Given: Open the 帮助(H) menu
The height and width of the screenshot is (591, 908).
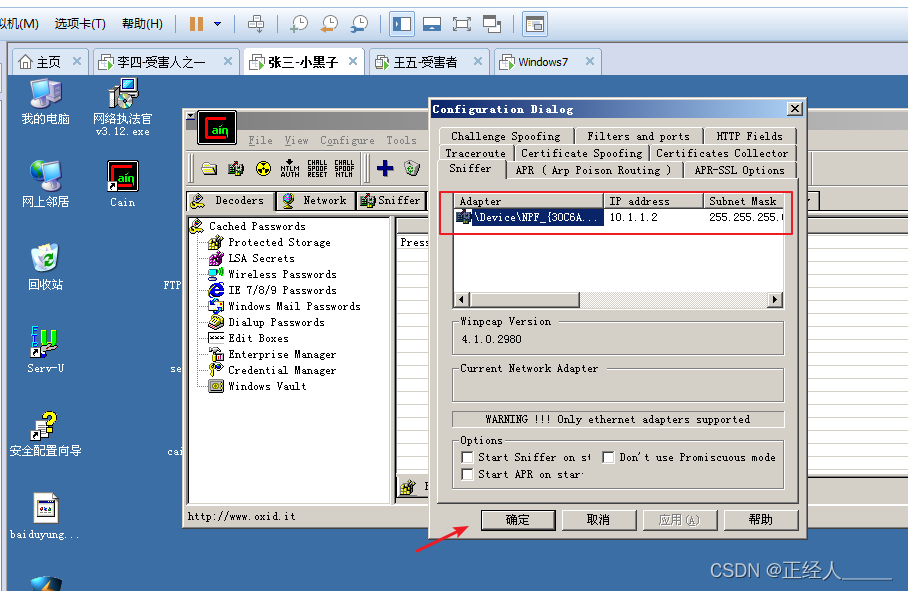Looking at the screenshot, I should [x=142, y=24].
